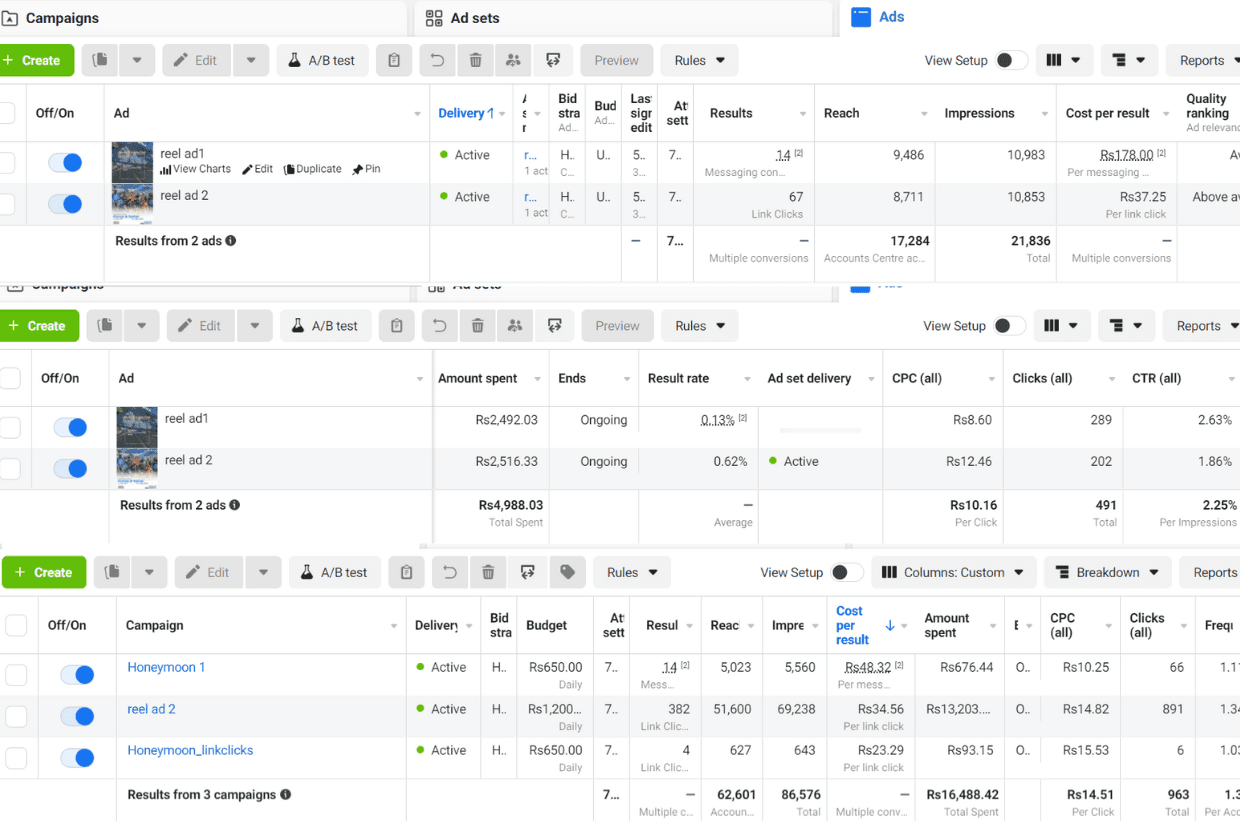Open Amount spent column header dropdown, middle table
The image size is (1240, 821).
[x=537, y=379]
